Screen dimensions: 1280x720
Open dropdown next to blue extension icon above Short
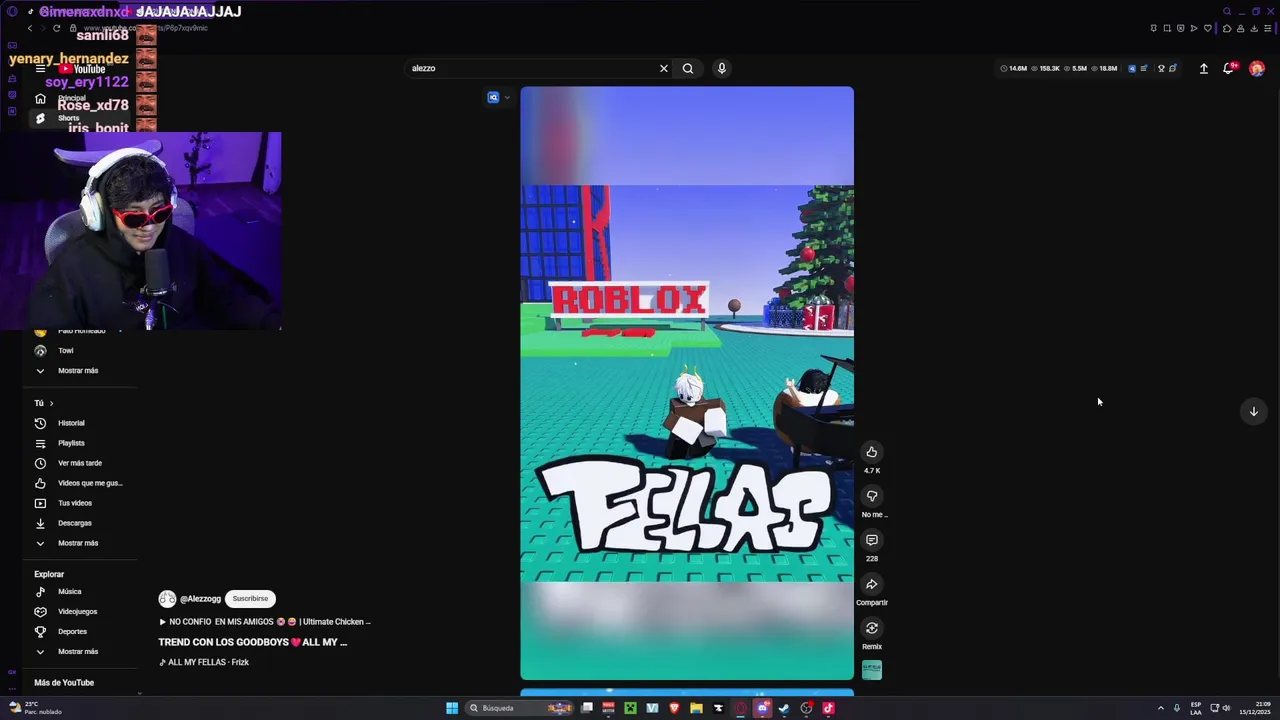pos(507,97)
